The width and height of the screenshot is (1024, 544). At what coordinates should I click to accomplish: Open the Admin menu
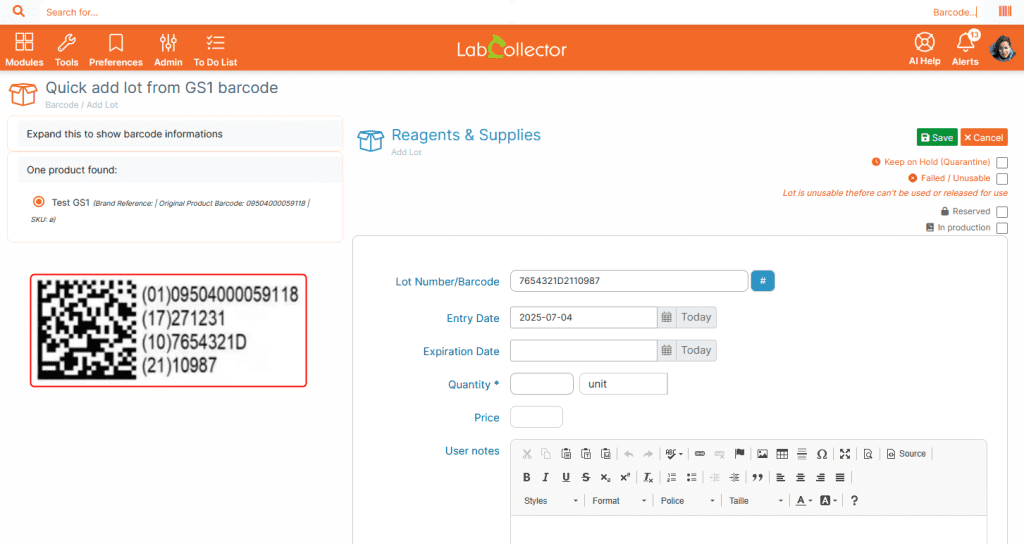tap(168, 50)
